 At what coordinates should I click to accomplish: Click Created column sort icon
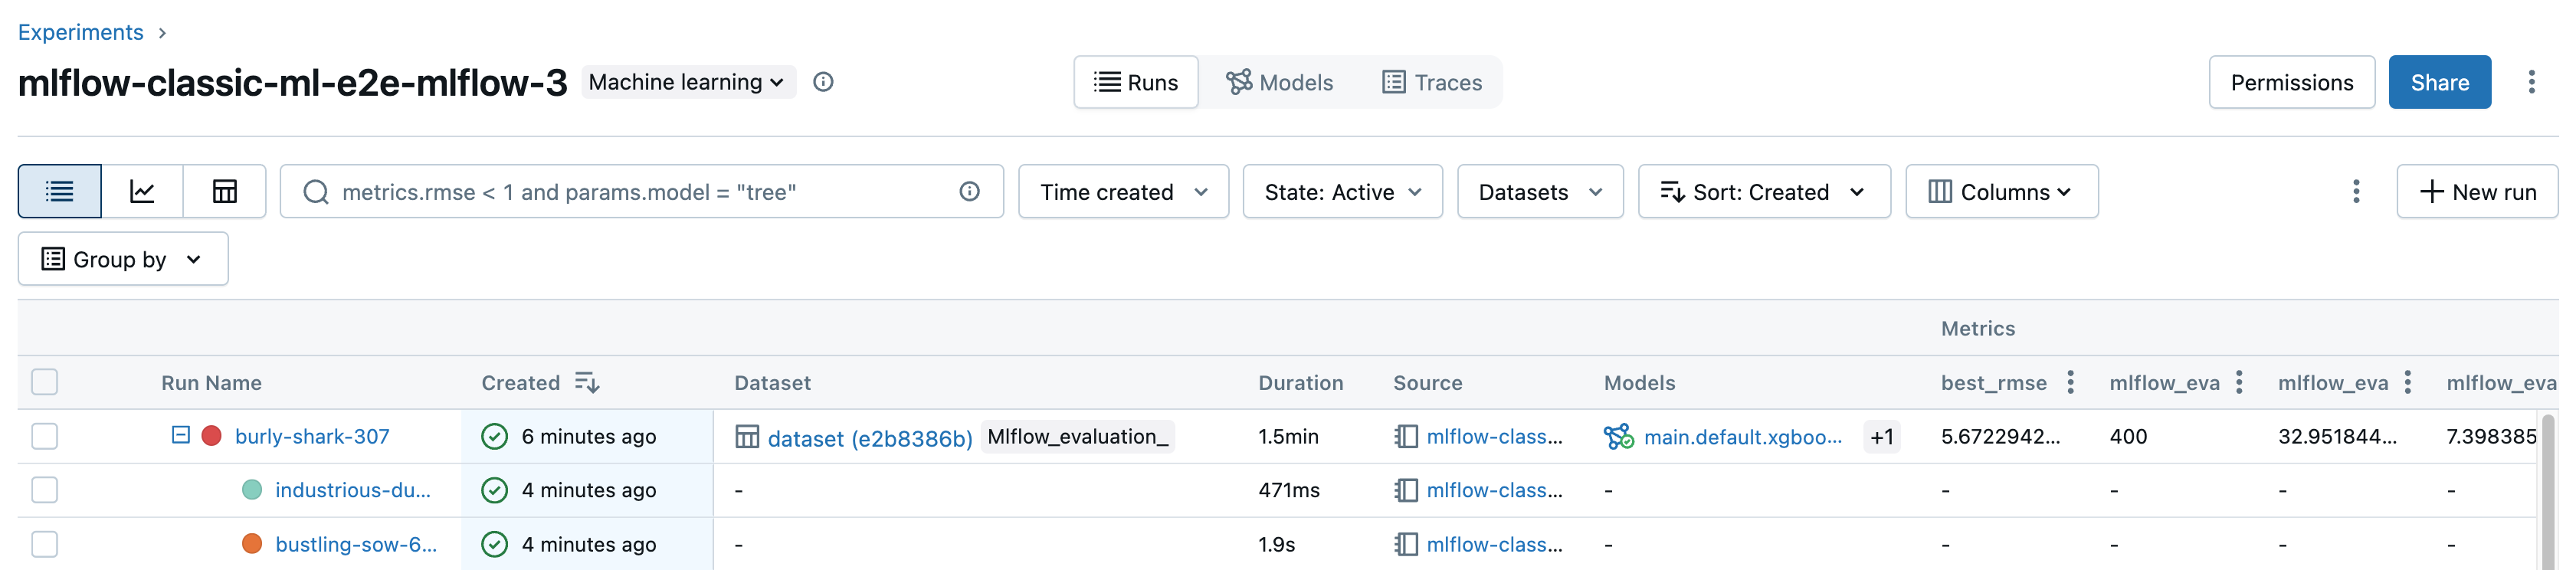coord(587,382)
